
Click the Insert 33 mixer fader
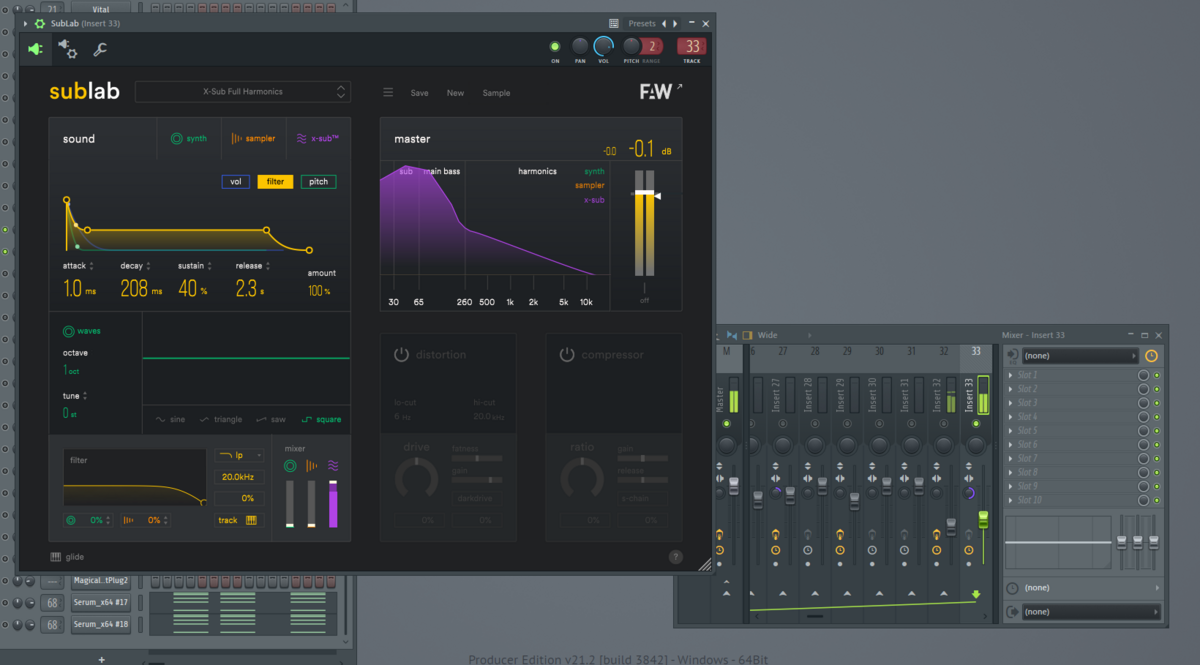(x=983, y=520)
